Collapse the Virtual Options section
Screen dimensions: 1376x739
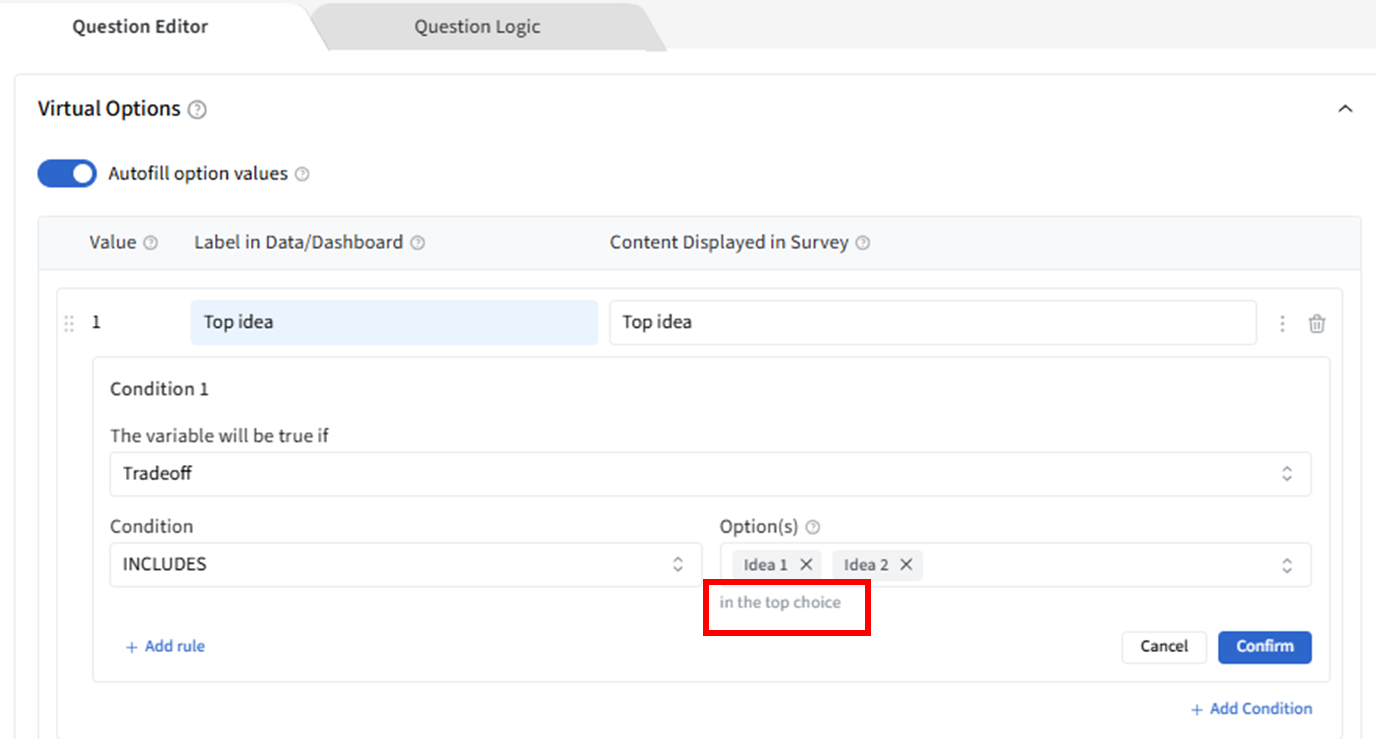click(x=1345, y=109)
